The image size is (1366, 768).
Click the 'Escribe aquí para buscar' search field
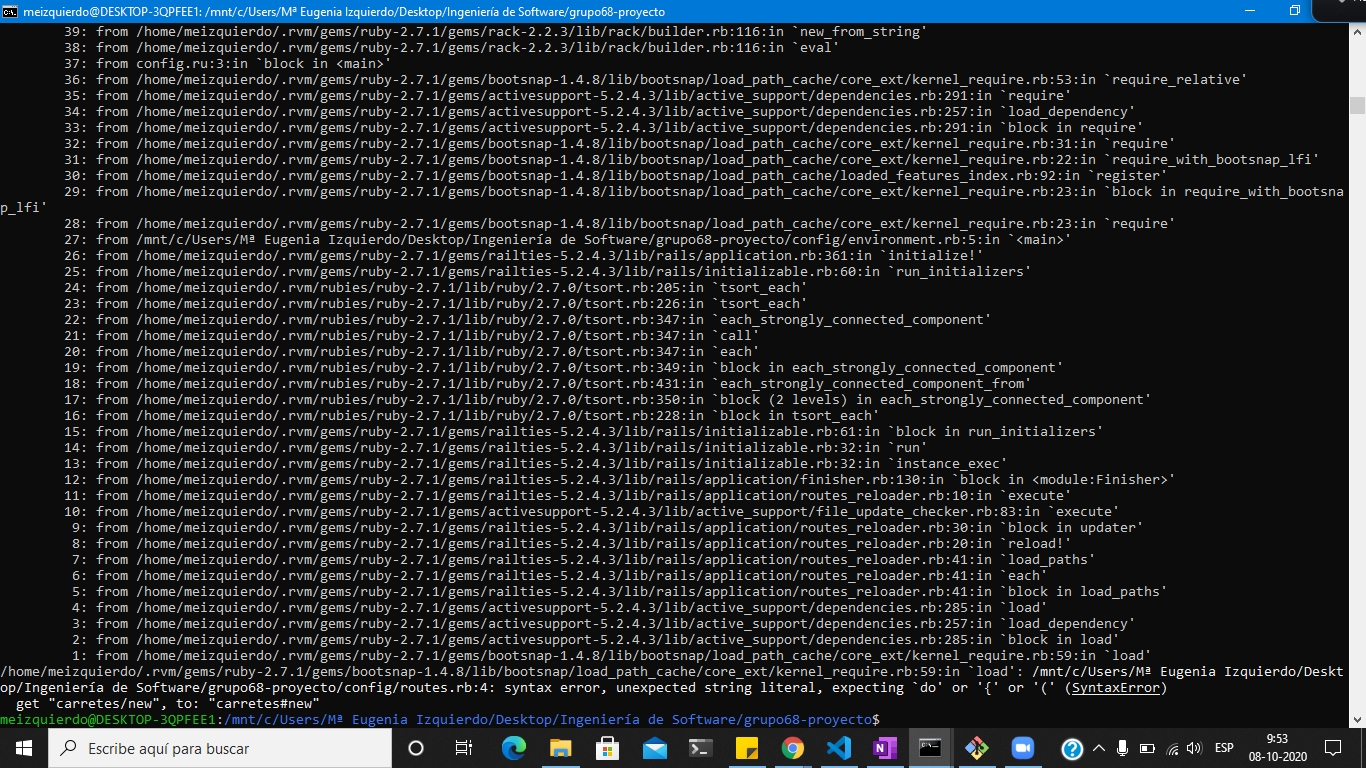click(200, 748)
